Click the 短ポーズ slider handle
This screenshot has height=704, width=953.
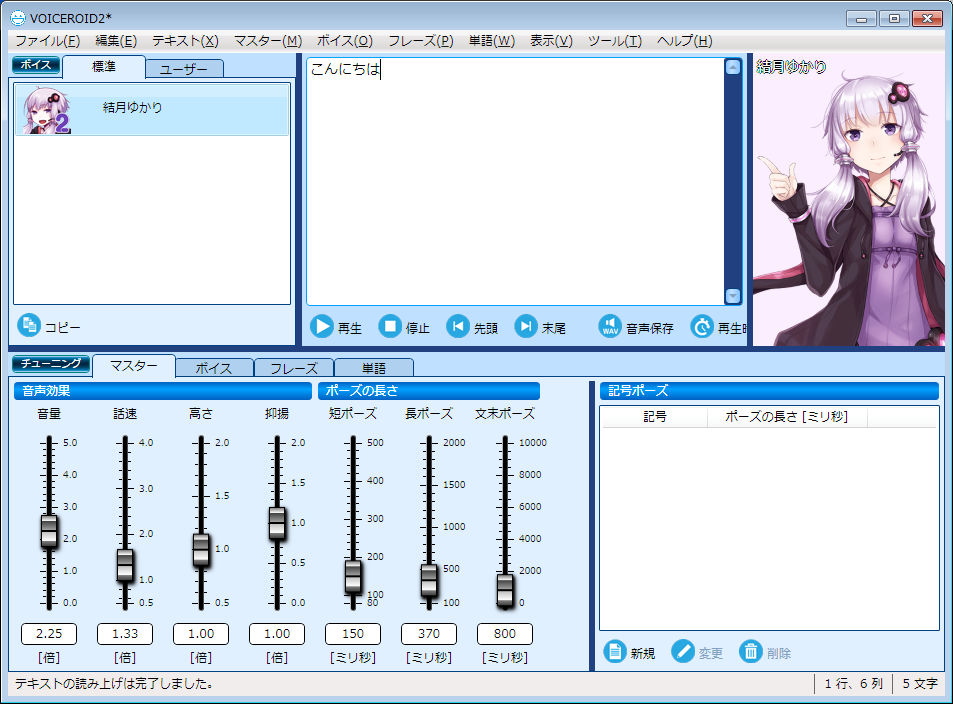(x=353, y=576)
